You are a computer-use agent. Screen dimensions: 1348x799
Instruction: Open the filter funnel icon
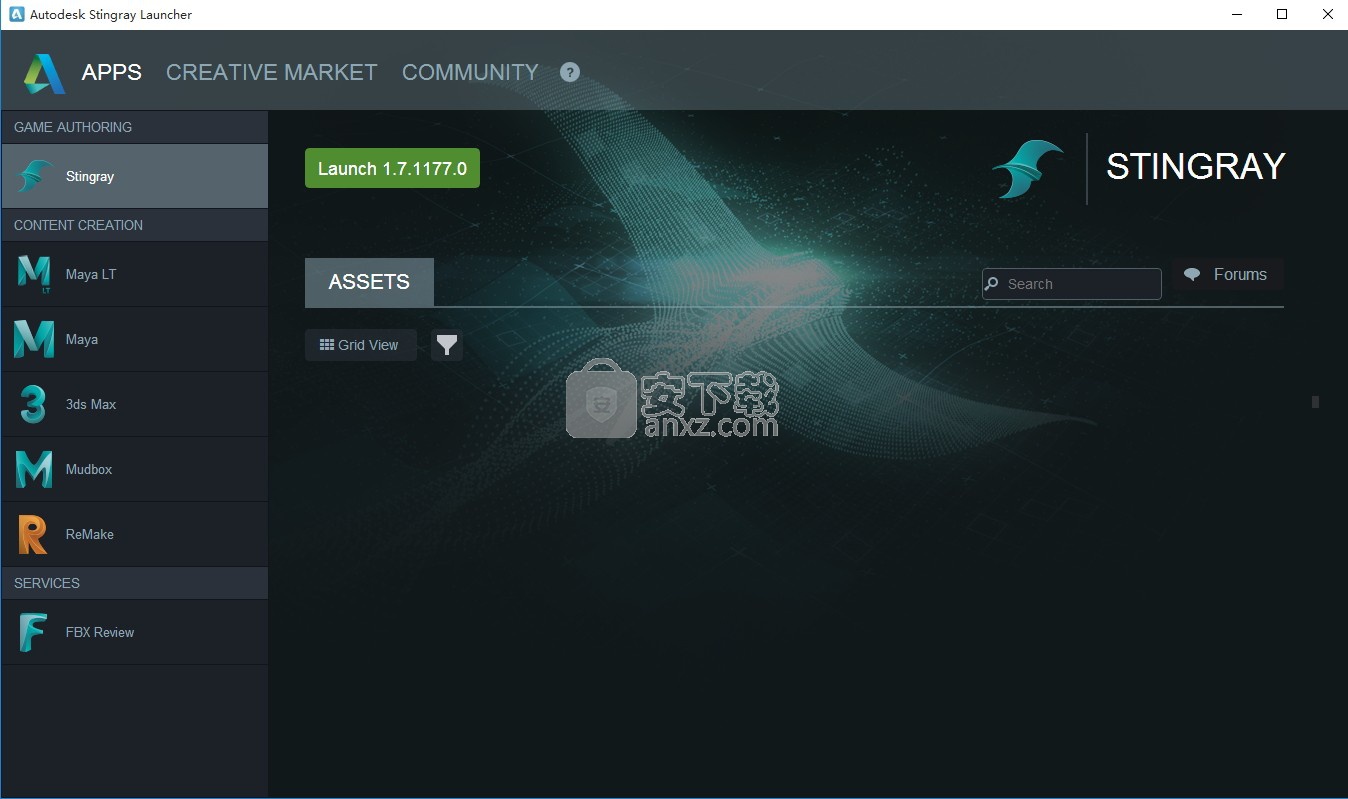pyautogui.click(x=447, y=345)
